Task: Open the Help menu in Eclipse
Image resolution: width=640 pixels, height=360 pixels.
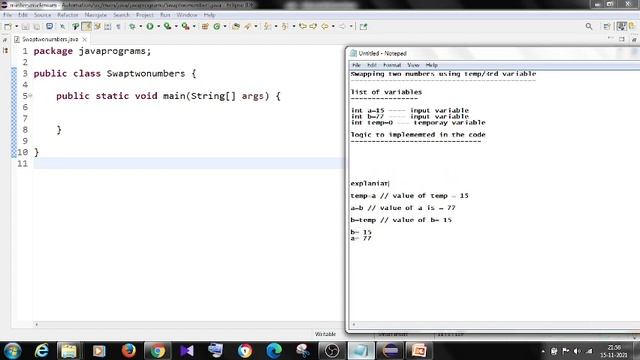Action: pyautogui.click(x=209, y=15)
